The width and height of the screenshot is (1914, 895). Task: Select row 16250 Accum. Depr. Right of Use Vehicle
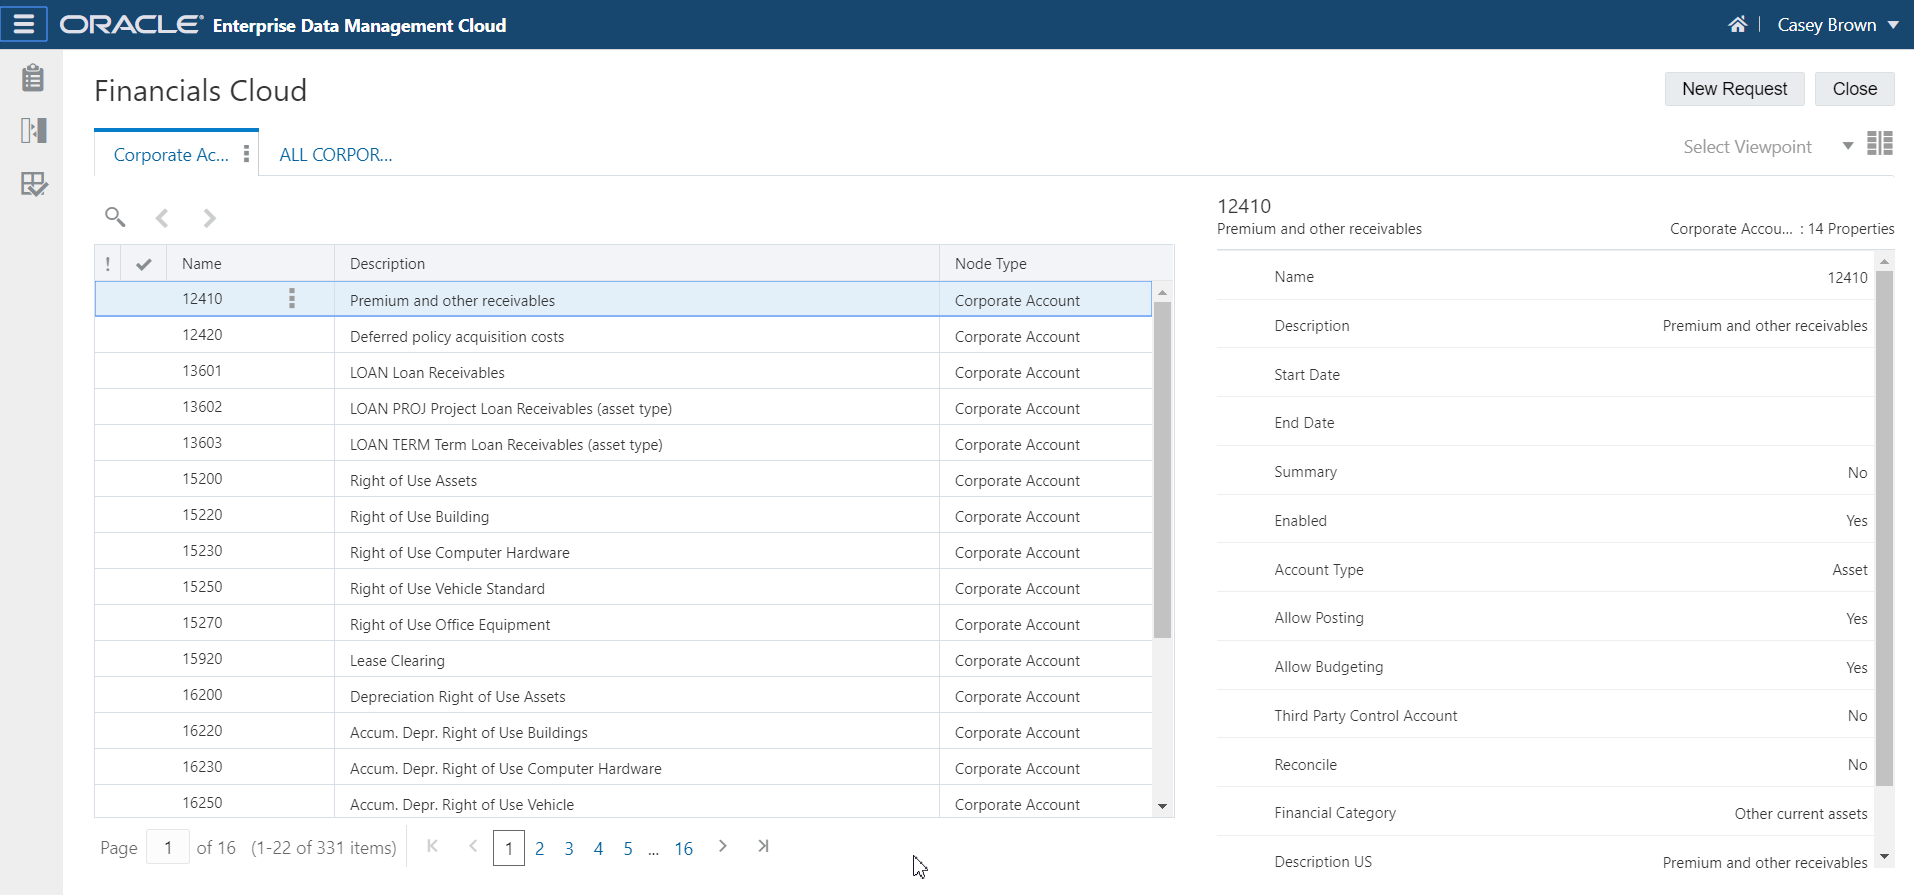(x=623, y=802)
